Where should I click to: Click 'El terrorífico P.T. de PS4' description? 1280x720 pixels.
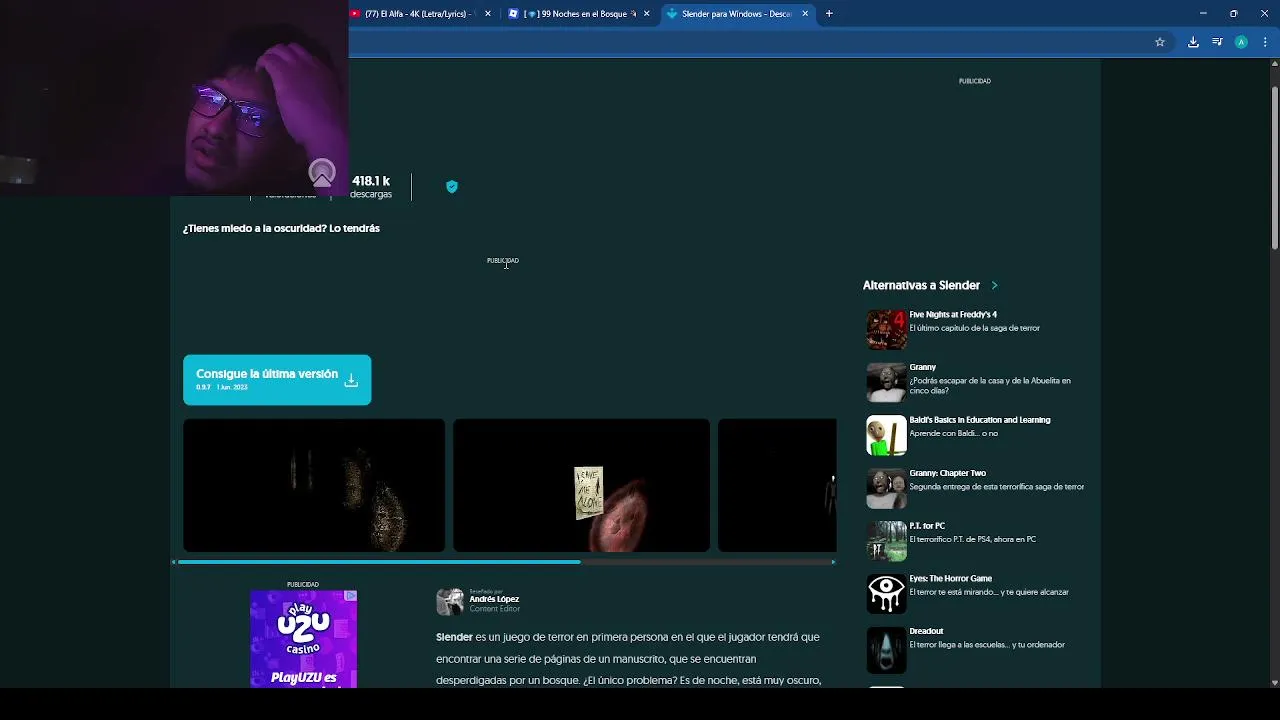tap(972, 539)
